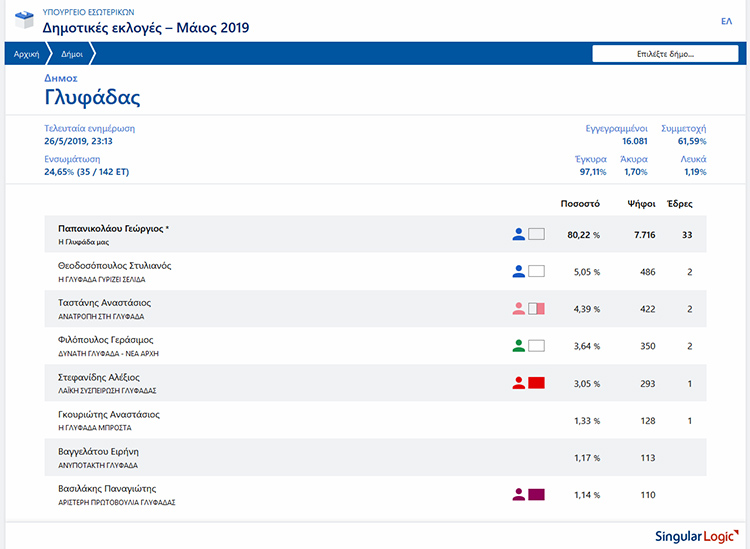Screen dimensions: 750x549
Task: Select candidate Παπανικολάου Γεώργιος
Action: [111, 229]
